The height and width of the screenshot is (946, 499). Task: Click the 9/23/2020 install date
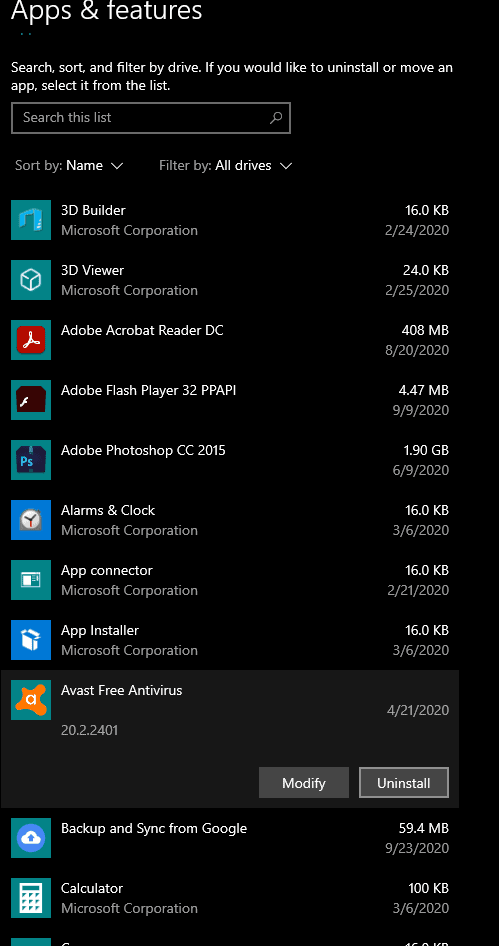coord(417,848)
